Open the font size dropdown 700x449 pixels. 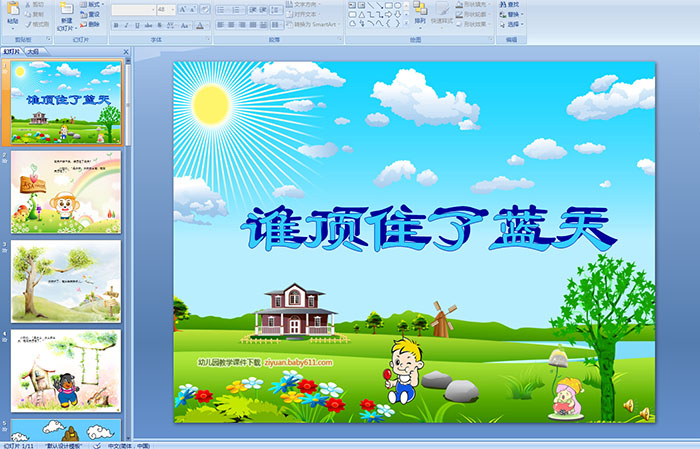170,9
